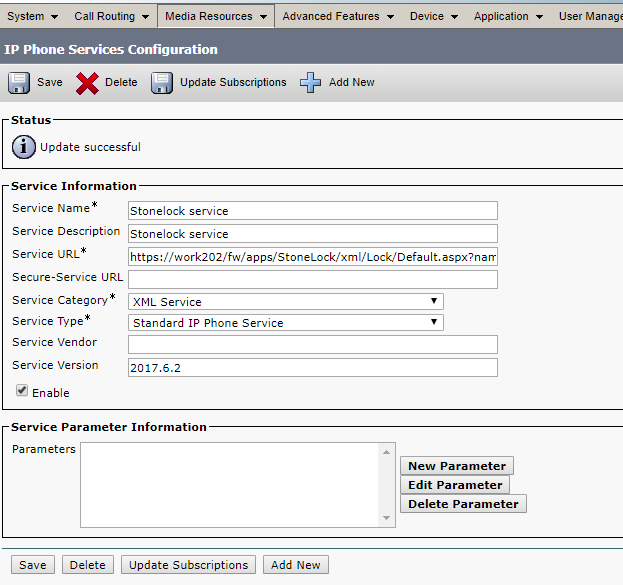Viewport: 623px width, 585px height.
Task: Click the red X Delete icon
Action: click(87, 83)
